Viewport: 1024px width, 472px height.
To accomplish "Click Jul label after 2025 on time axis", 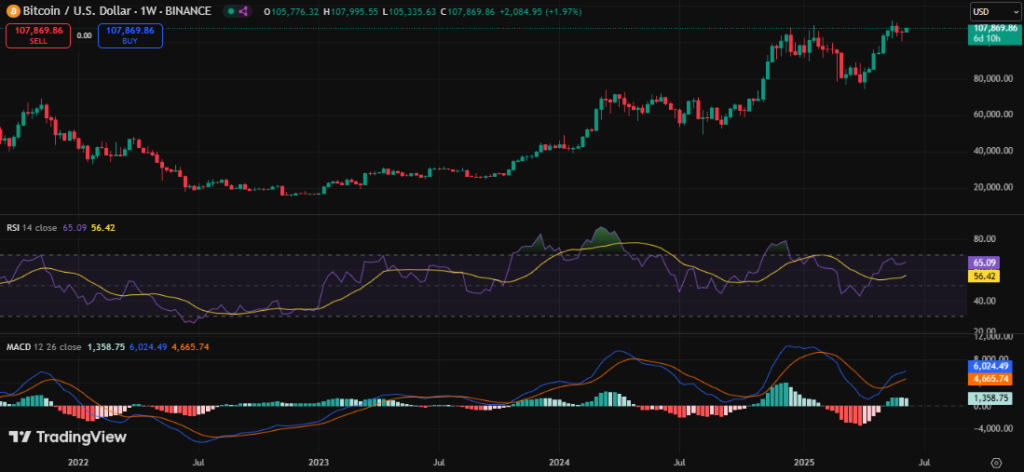I will click(924, 462).
